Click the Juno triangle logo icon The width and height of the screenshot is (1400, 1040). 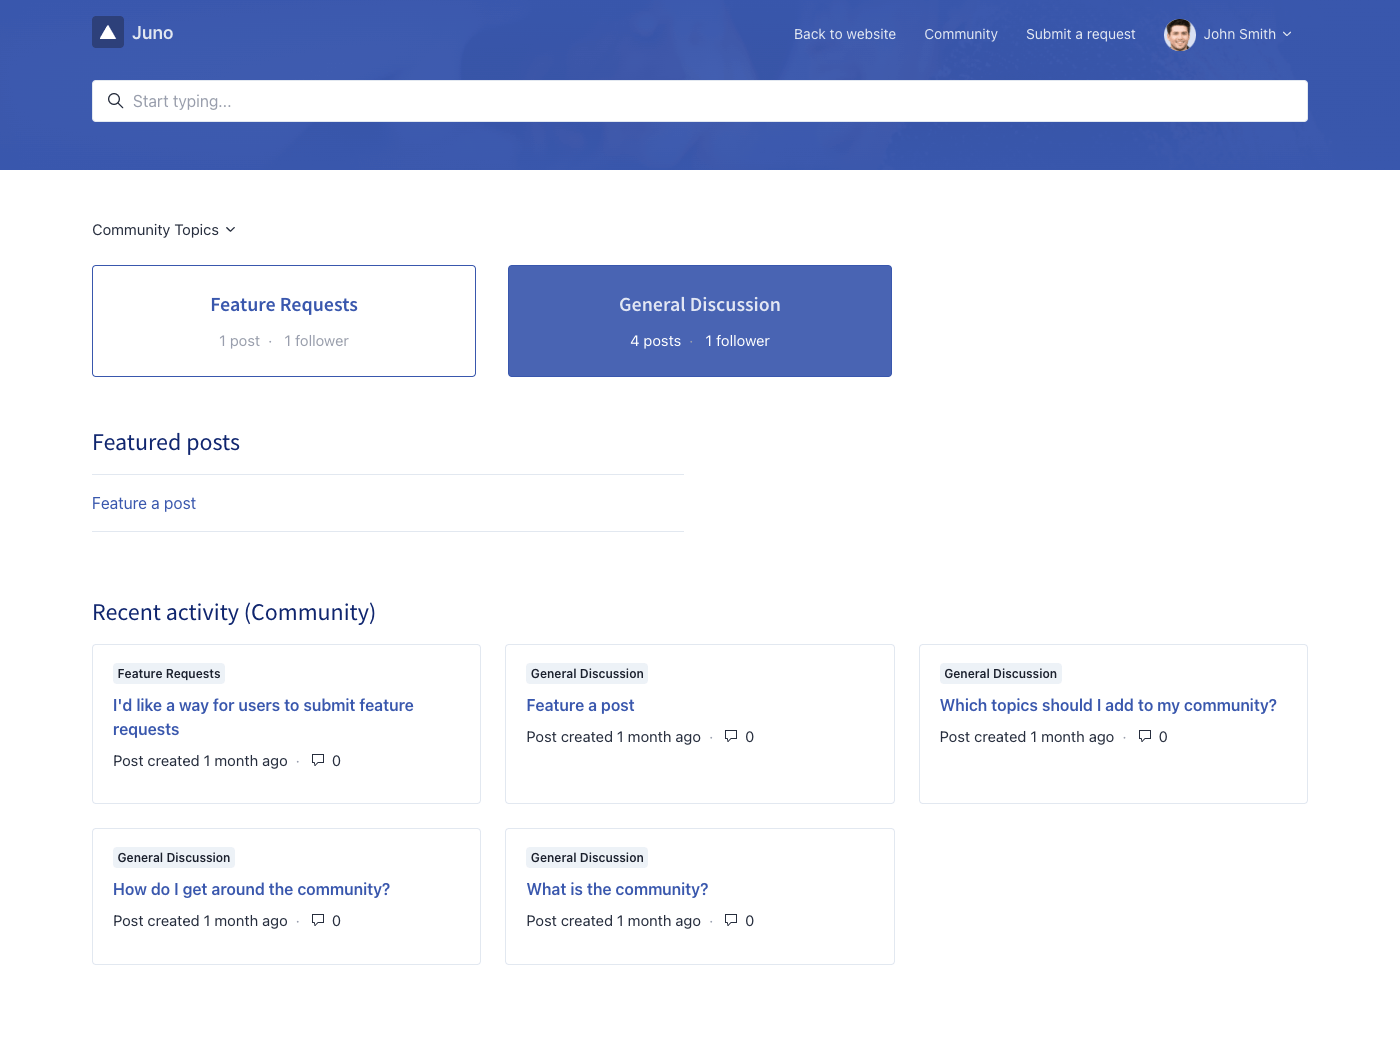pyautogui.click(x=108, y=33)
